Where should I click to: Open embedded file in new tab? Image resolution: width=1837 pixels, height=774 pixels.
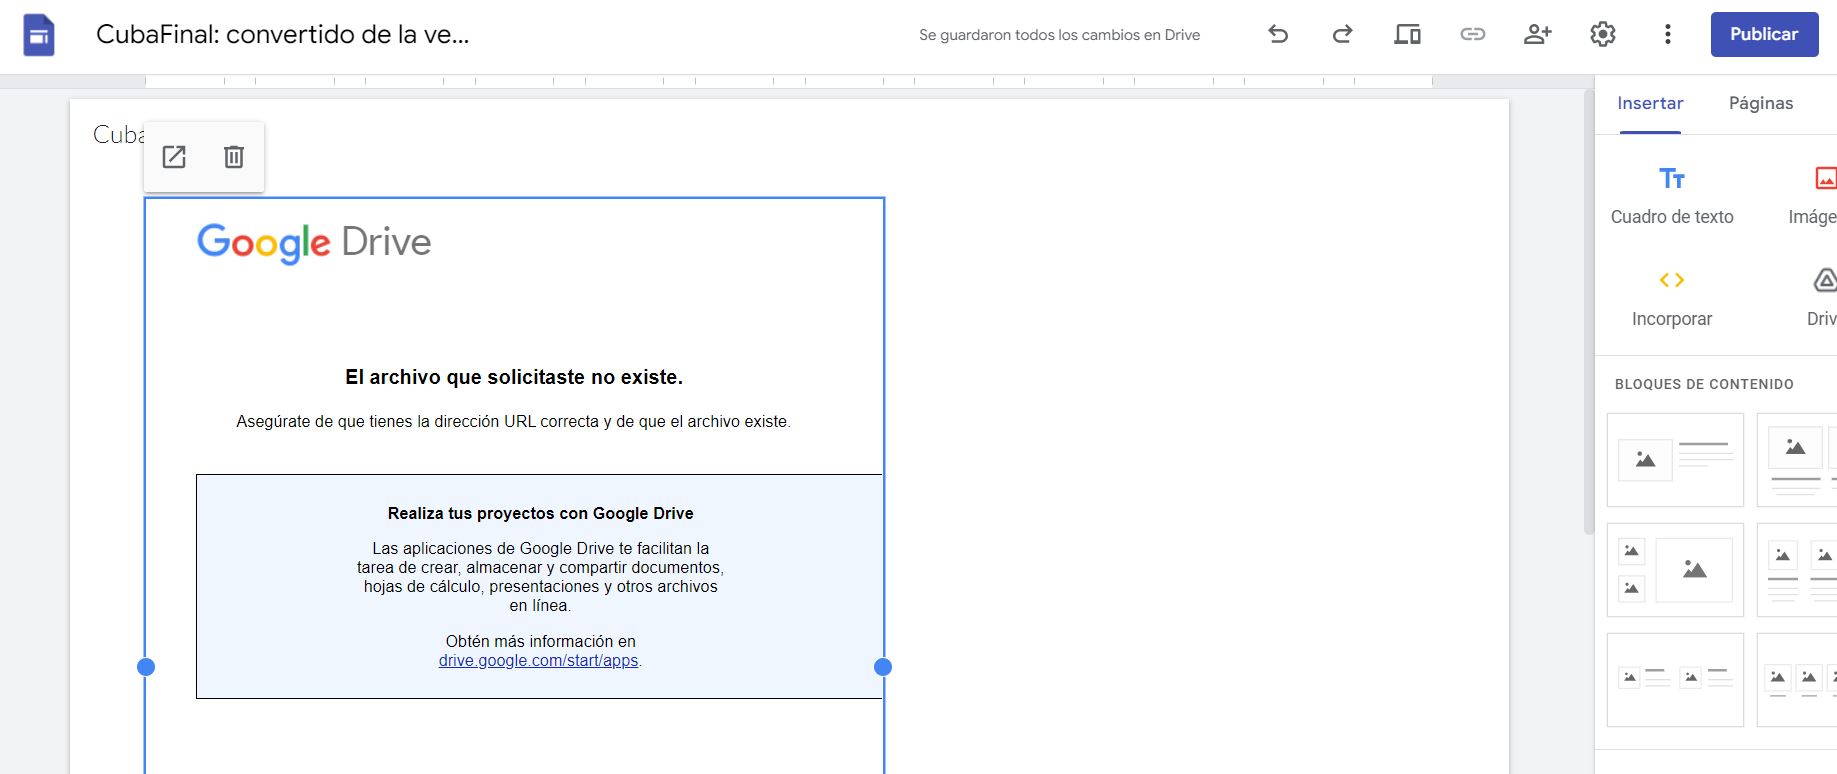click(x=174, y=157)
